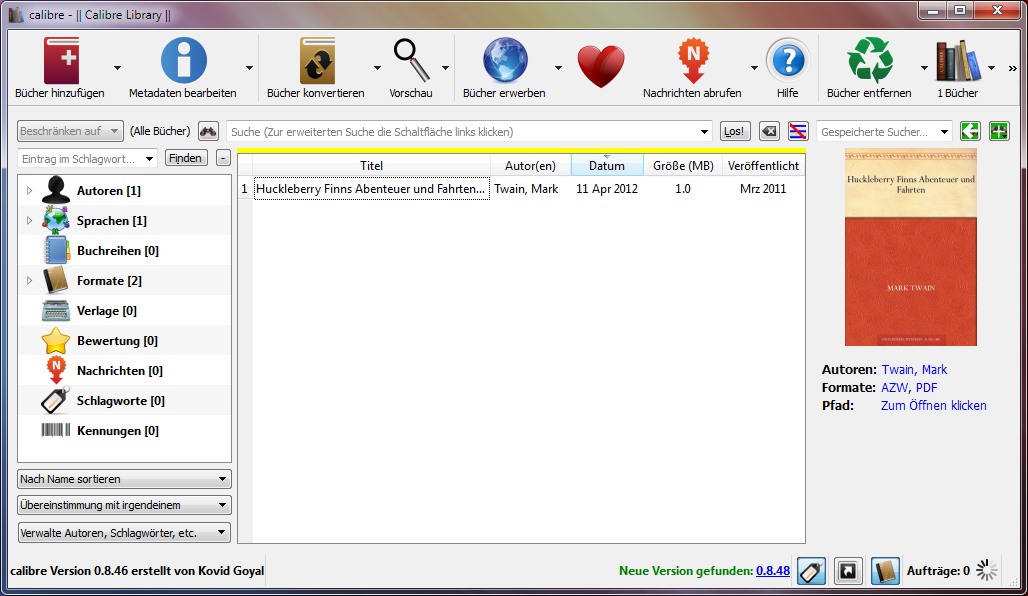Click the Bücher konvertieren icon
1028x596 pixels.
[x=317, y=60]
